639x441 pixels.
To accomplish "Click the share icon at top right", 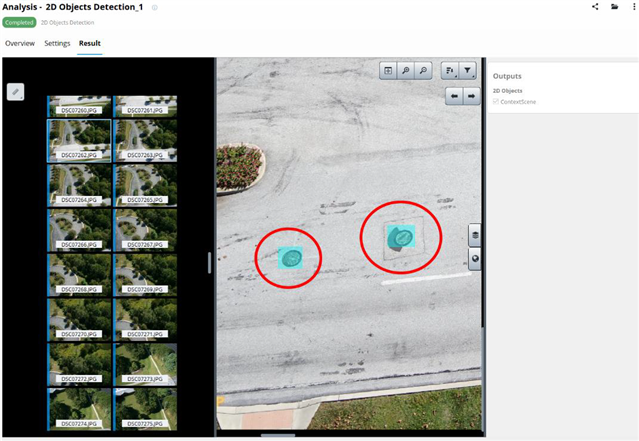I will coord(595,7).
